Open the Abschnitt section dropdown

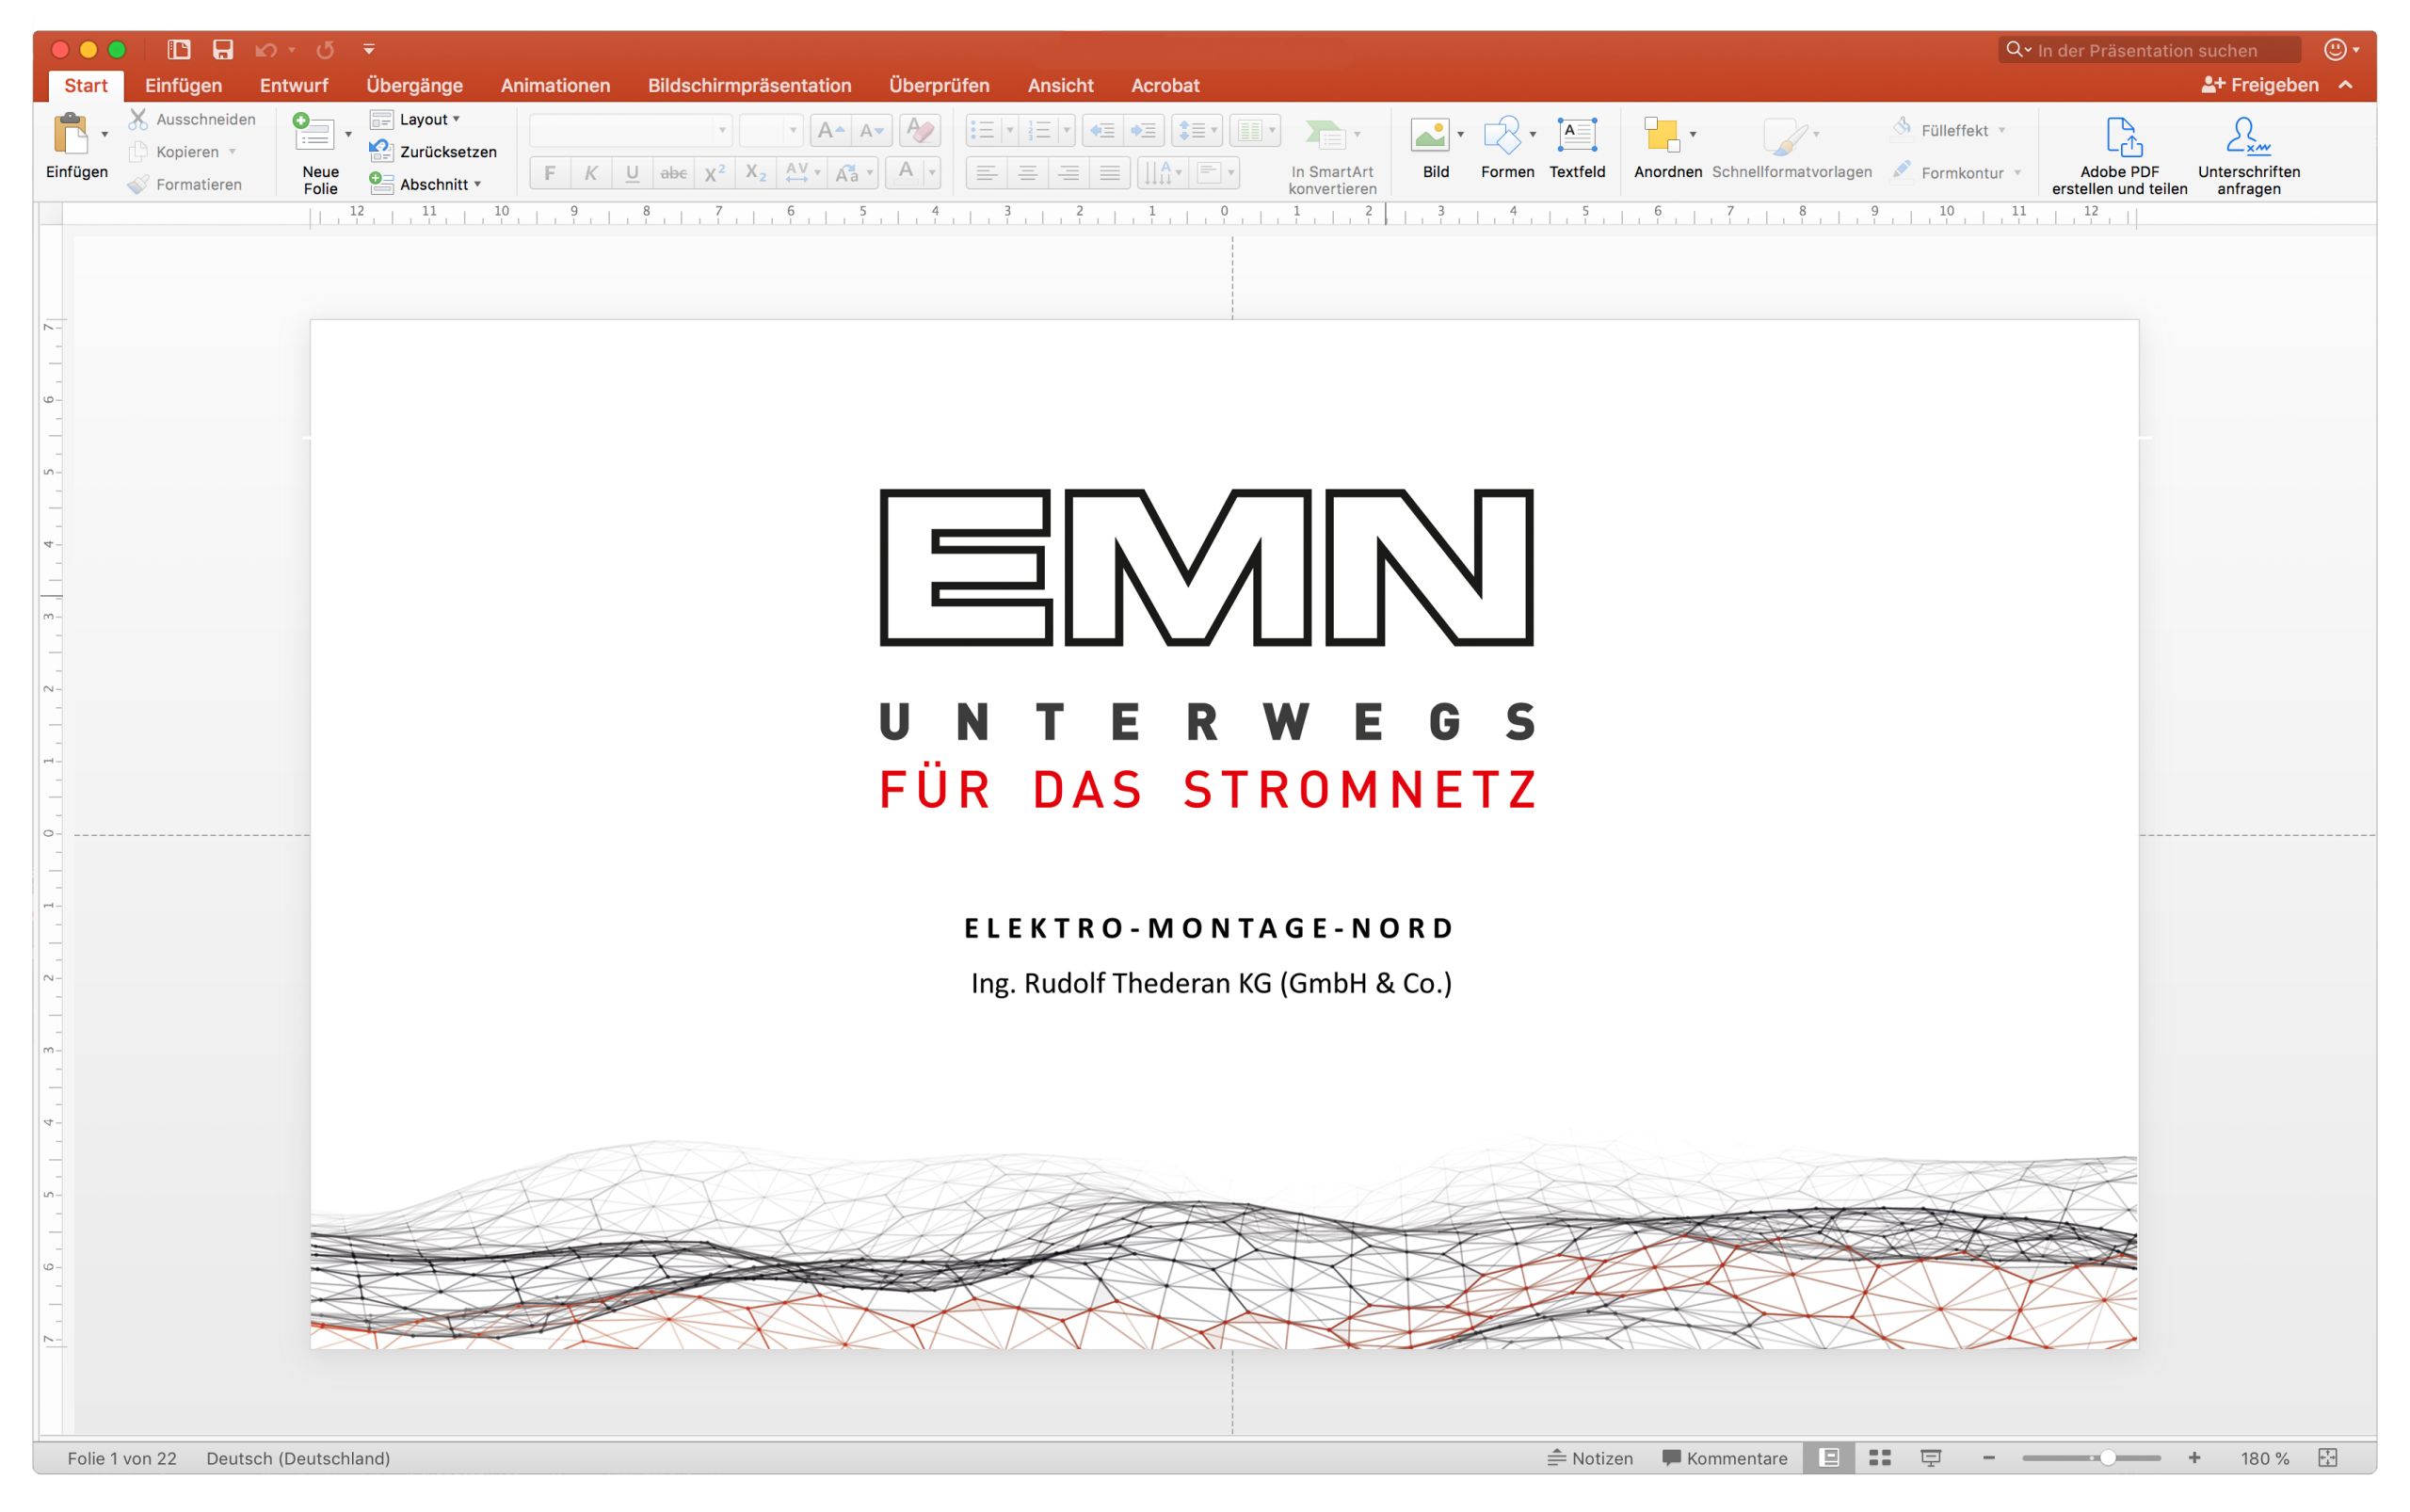click(425, 184)
